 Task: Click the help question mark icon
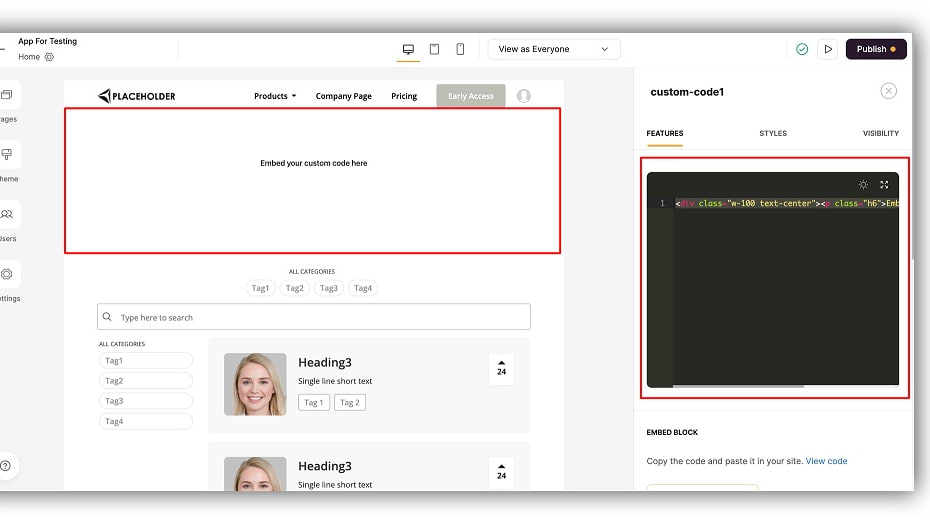(6, 466)
